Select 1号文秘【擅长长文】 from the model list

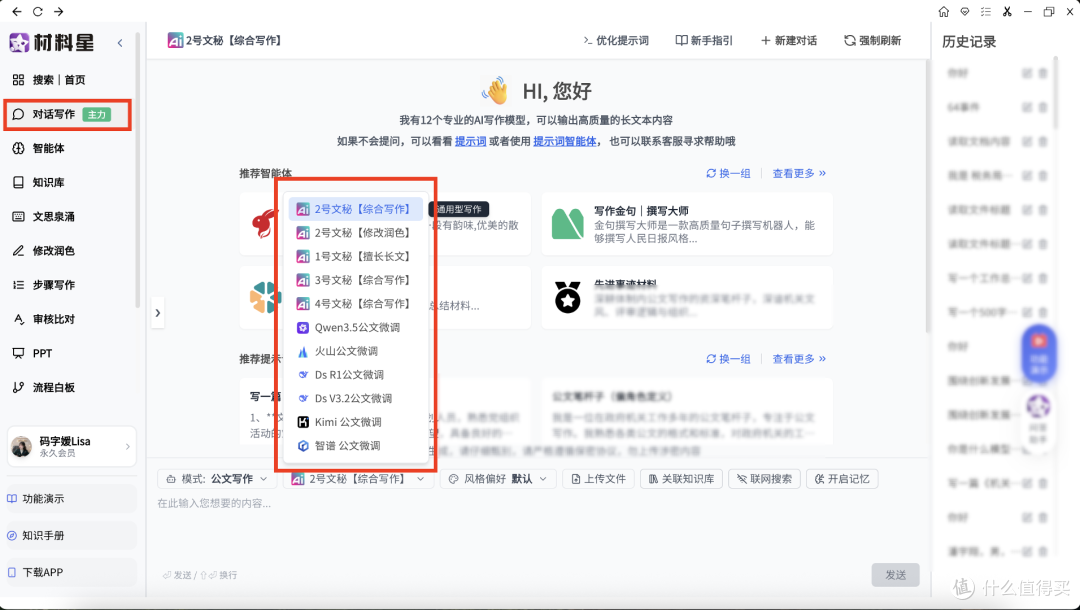[355, 256]
